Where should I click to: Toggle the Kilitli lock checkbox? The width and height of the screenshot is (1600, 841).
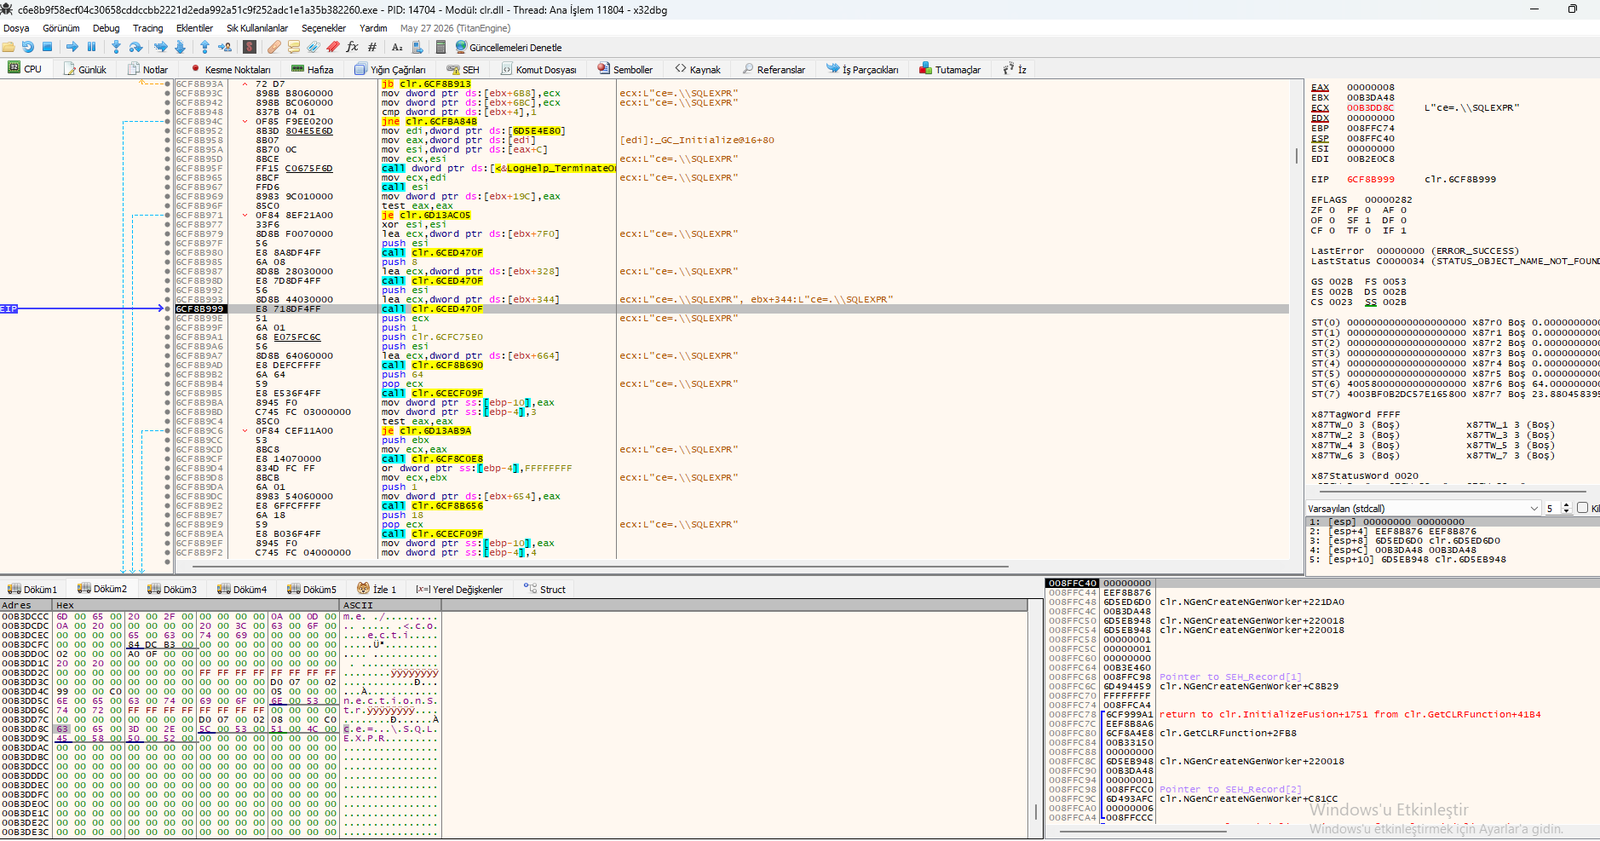click(1582, 508)
